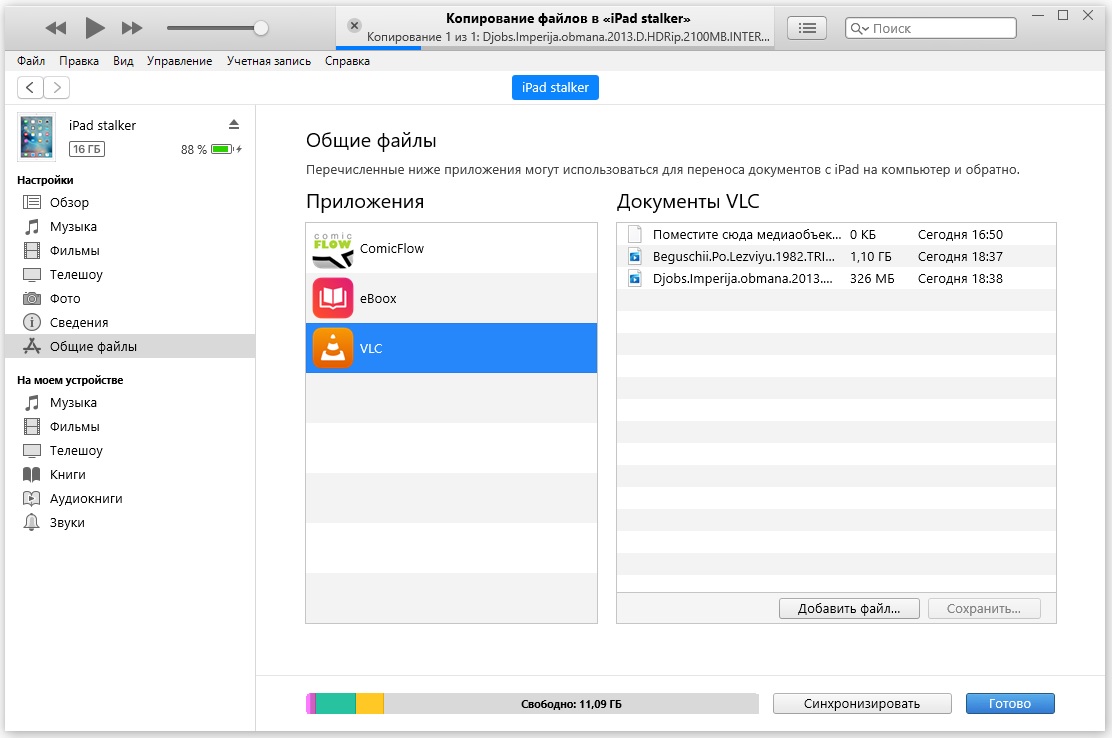Click the battery charge indicator icon
This screenshot has height=738, width=1112.
click(x=226, y=149)
